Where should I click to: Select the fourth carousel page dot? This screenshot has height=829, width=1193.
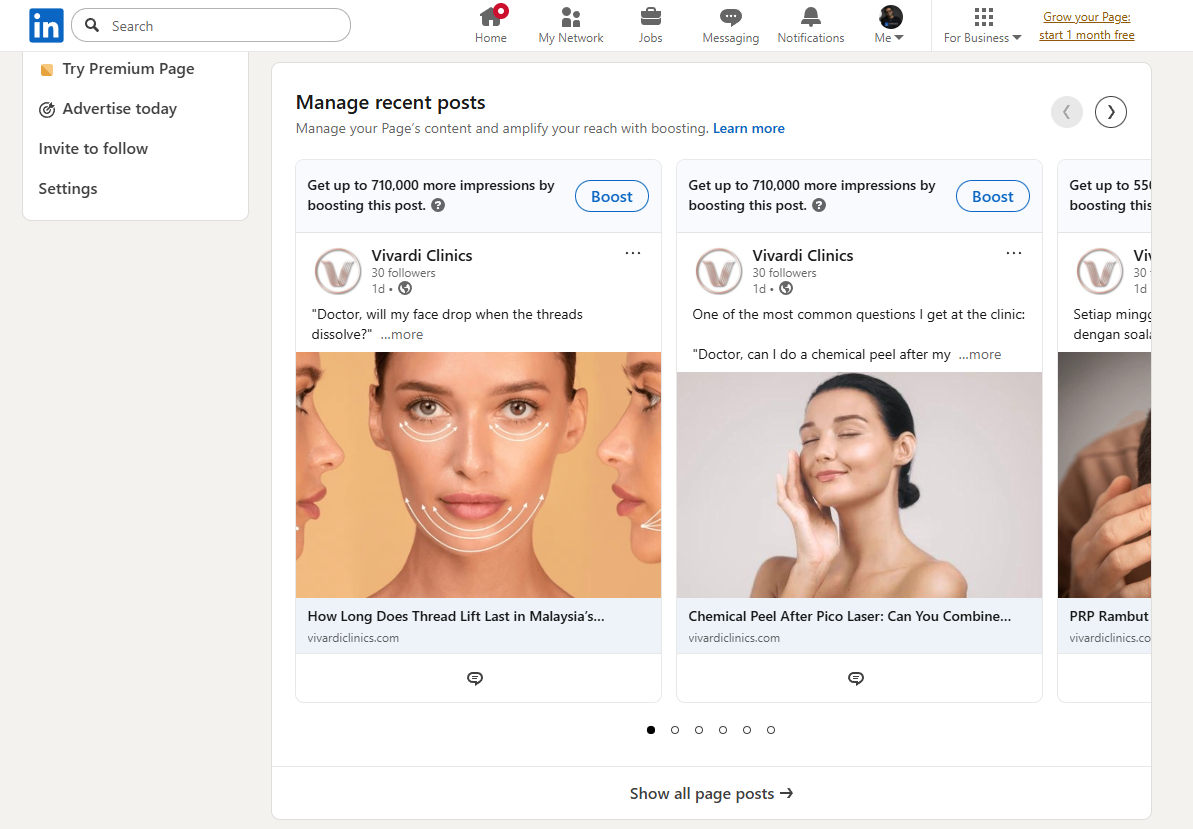click(723, 730)
